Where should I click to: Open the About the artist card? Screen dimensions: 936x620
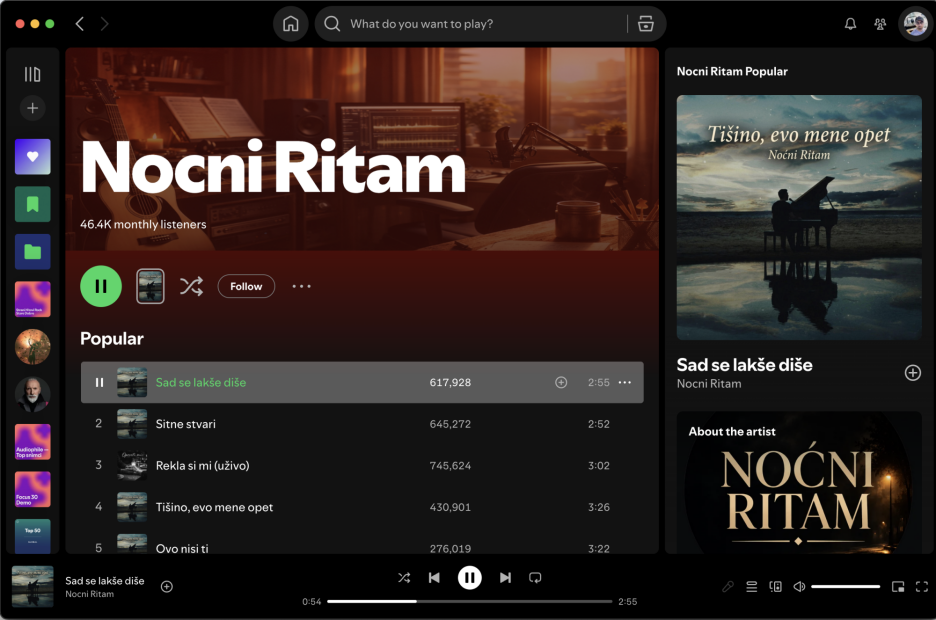point(799,483)
